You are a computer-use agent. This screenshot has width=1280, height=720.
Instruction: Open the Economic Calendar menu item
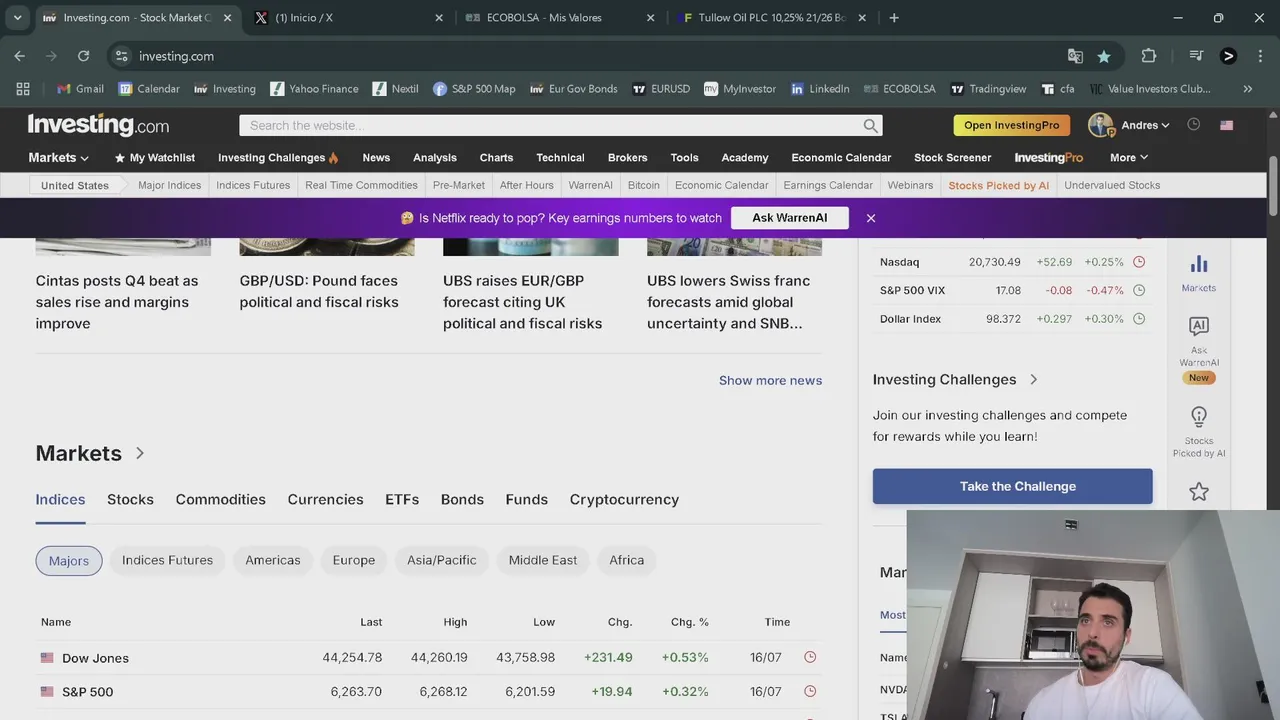click(841, 158)
